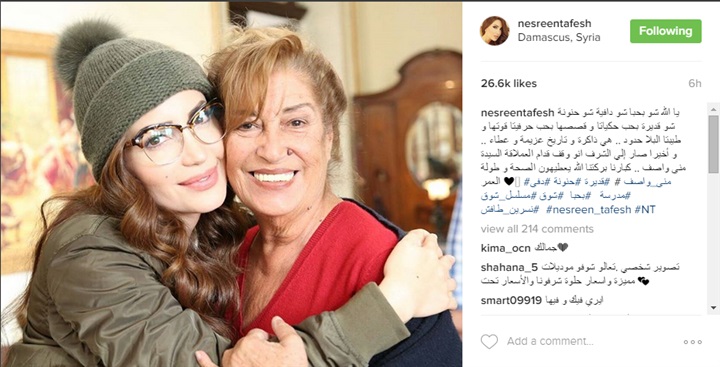The image size is (720, 367).
Task: Open the 6h post timestamp
Action: [695, 84]
